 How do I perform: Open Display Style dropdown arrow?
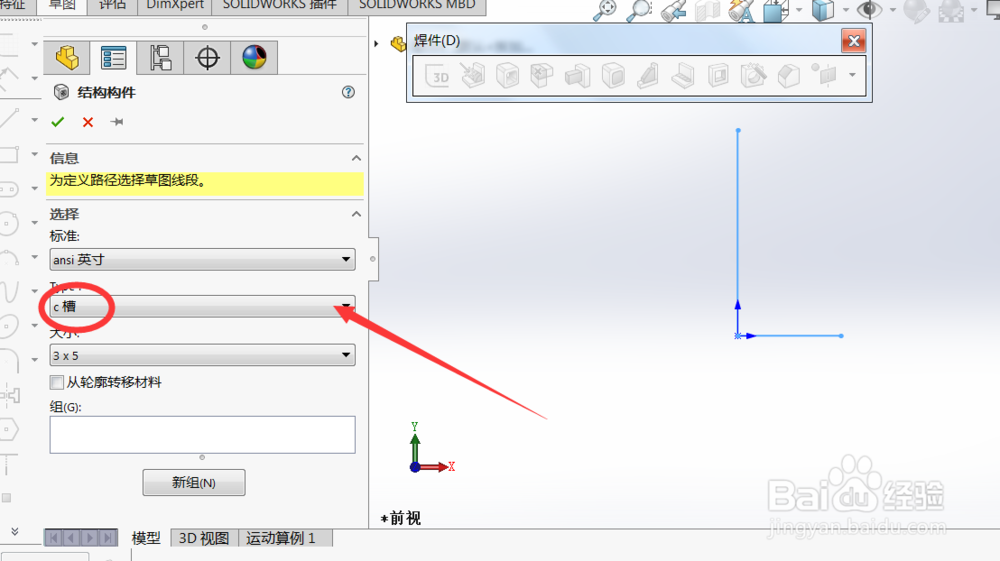tap(846, 10)
